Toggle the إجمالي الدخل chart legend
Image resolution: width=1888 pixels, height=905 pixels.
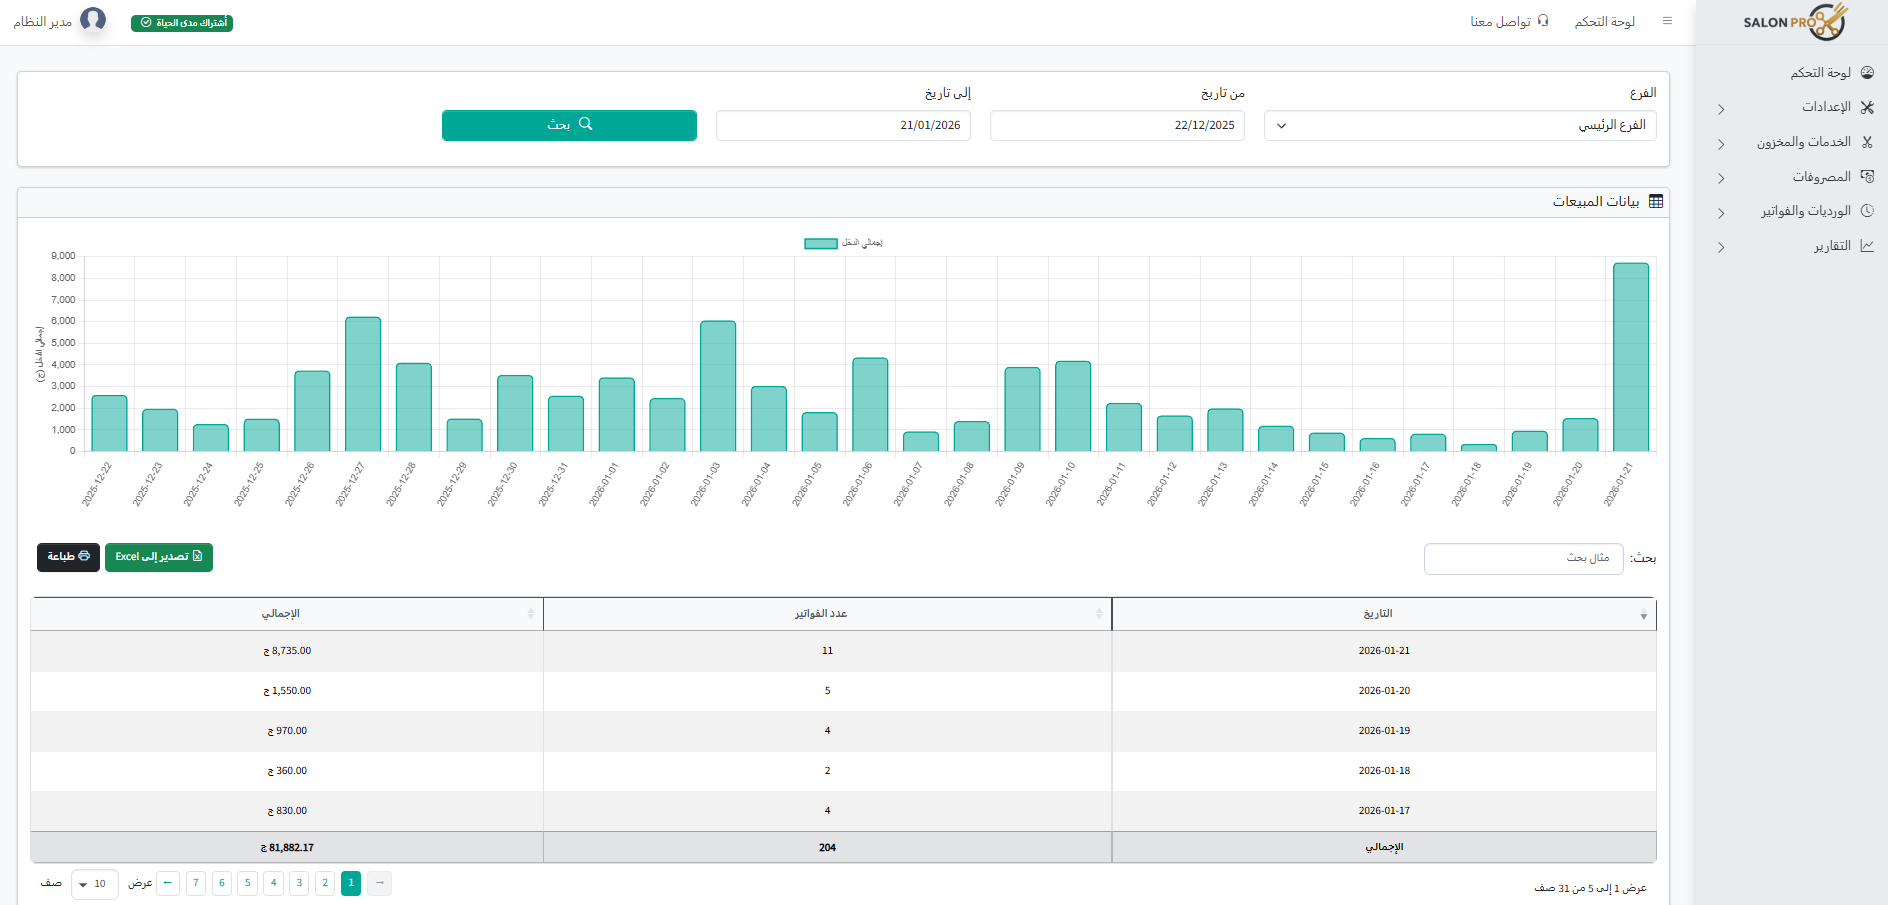(843, 243)
